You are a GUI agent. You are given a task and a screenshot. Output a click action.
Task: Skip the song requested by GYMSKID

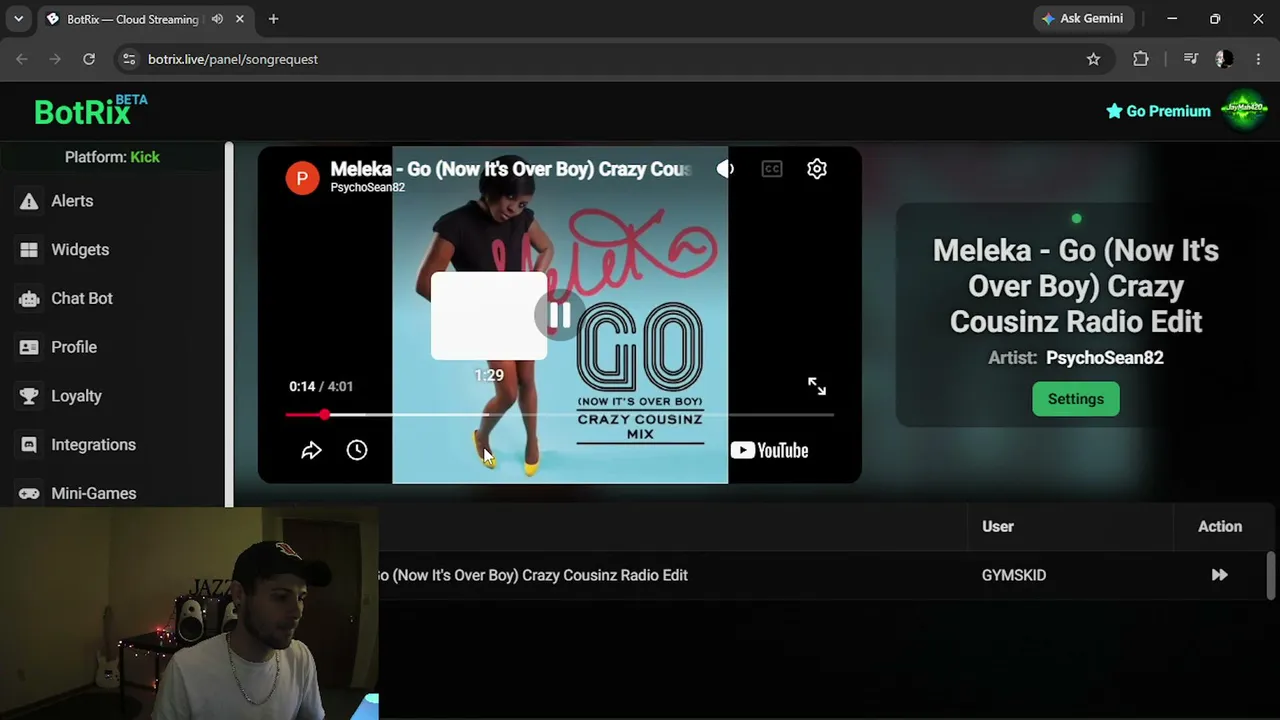click(1219, 575)
